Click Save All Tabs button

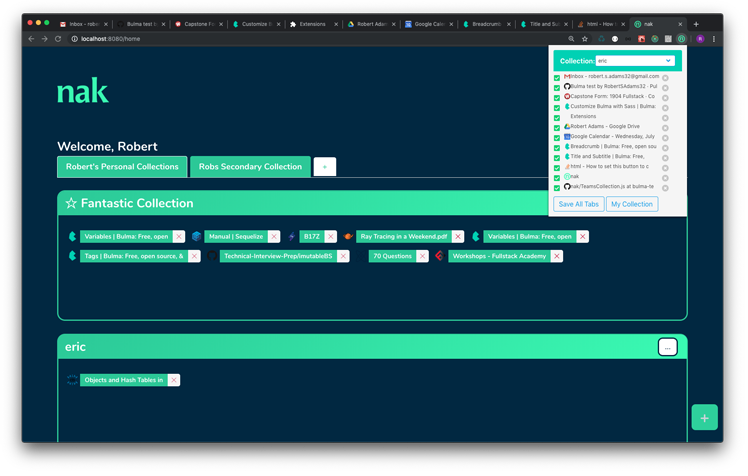579,204
